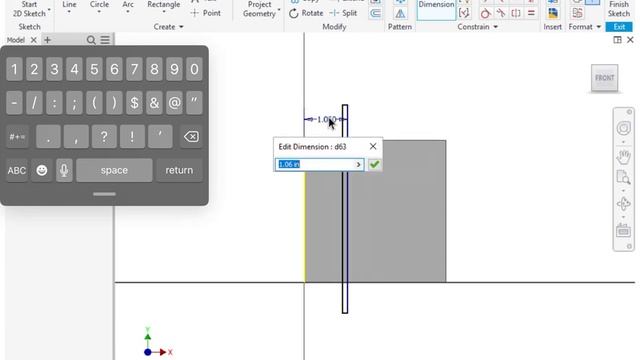Expand the Constrain panel
This screenshot has height=360, width=640.
(478, 27)
